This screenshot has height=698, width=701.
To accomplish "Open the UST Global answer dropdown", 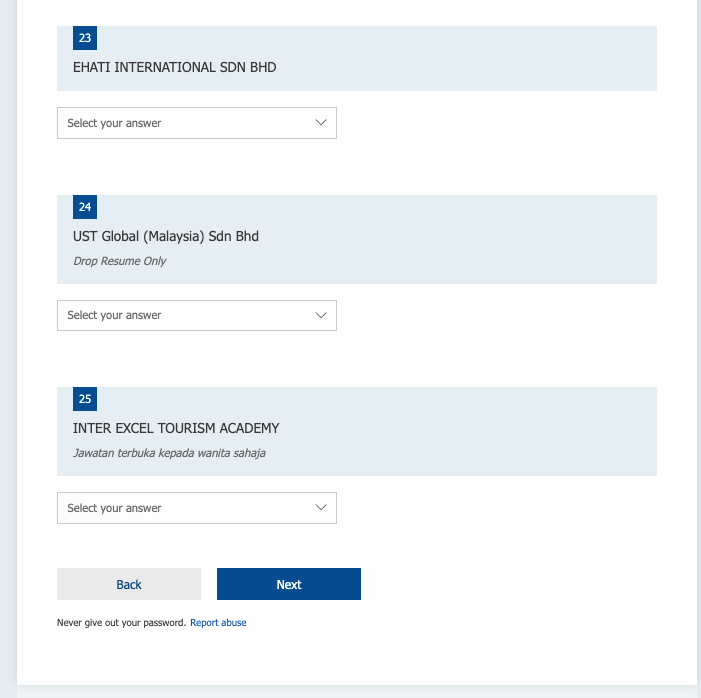I will [x=196, y=315].
